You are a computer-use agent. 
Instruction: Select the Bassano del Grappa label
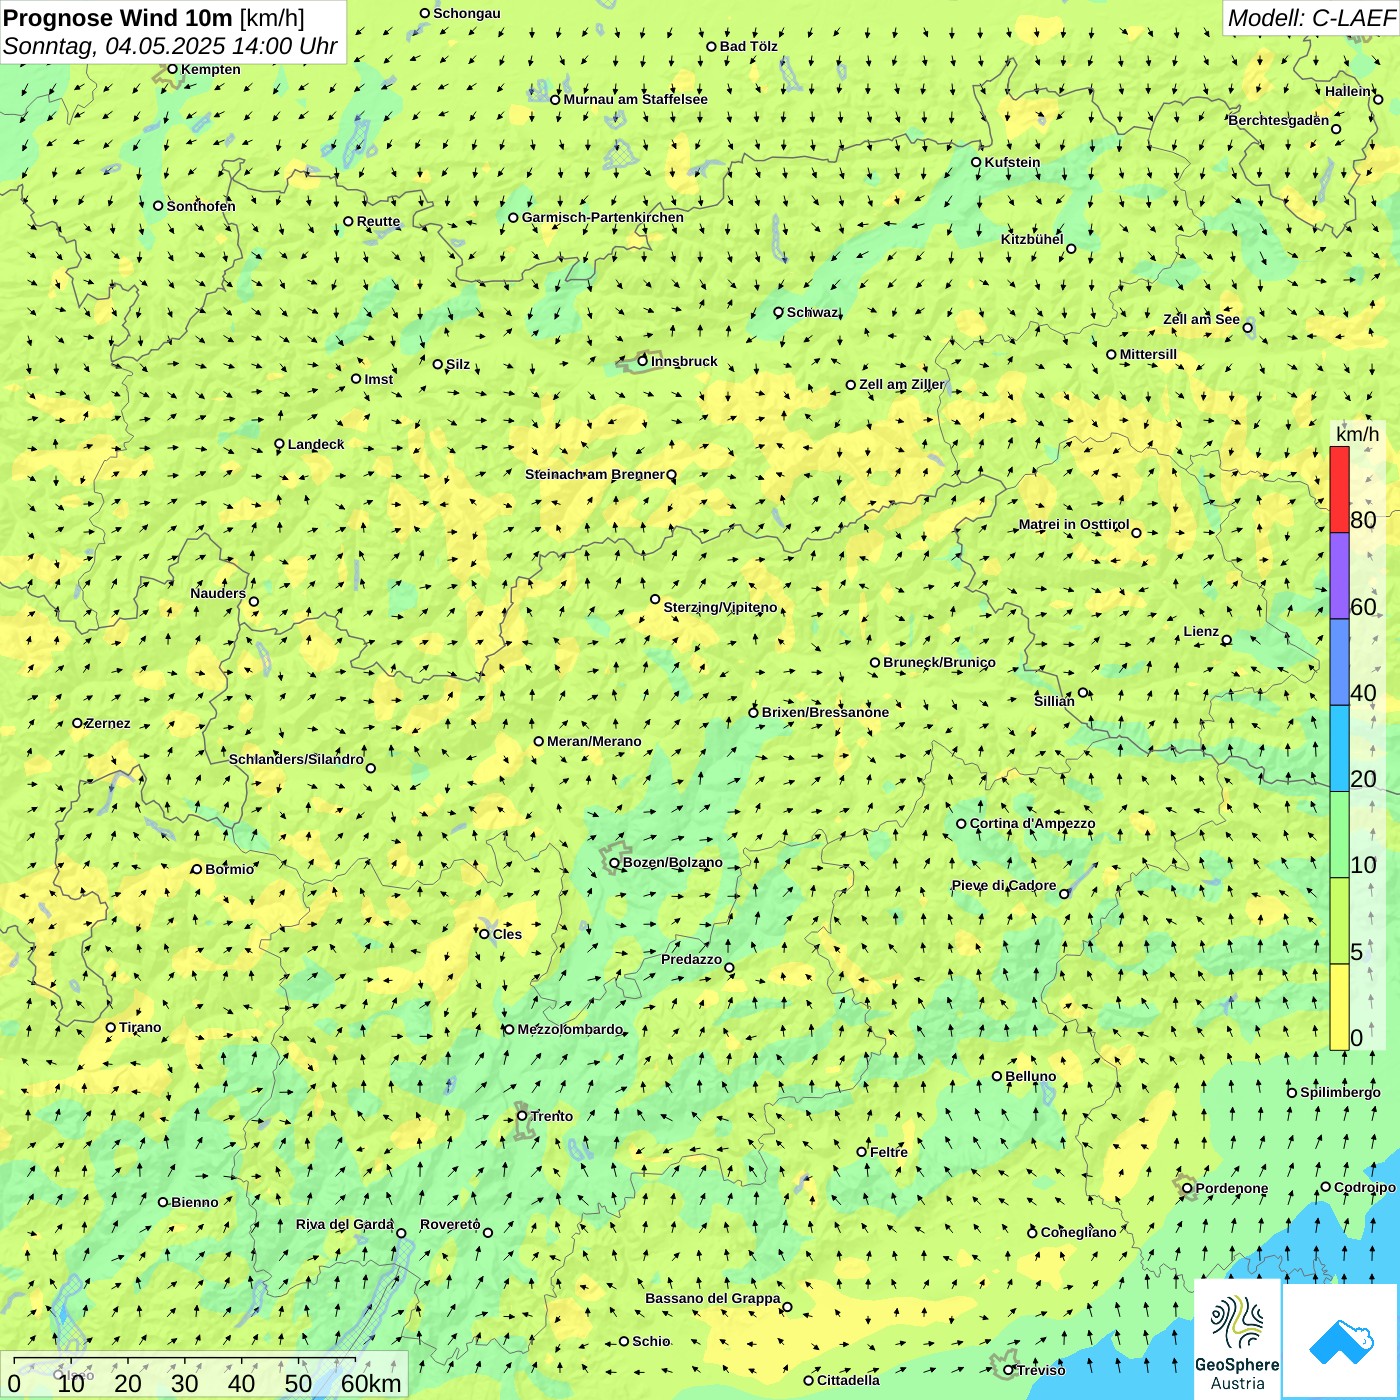(x=713, y=1298)
